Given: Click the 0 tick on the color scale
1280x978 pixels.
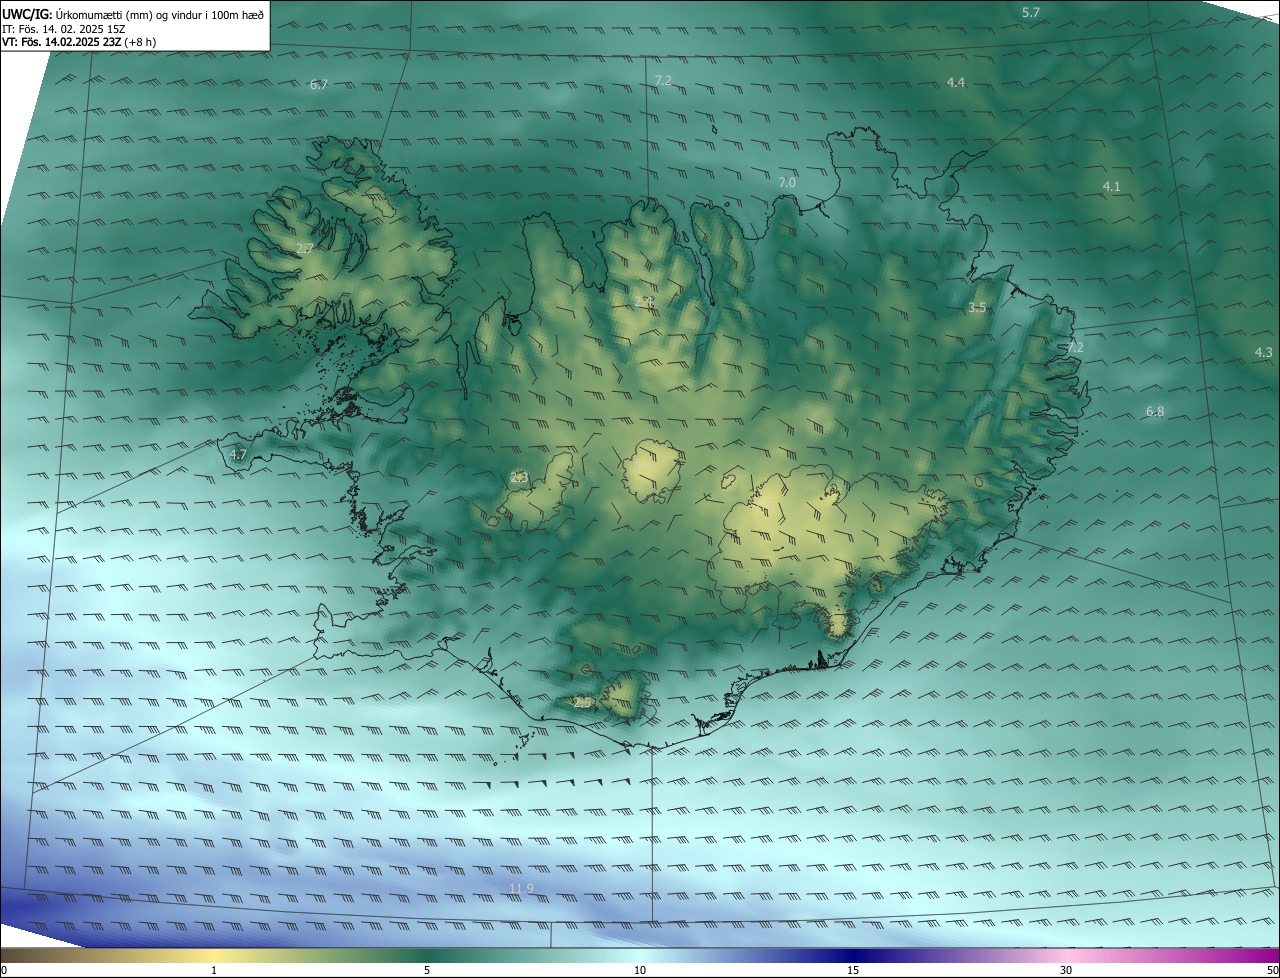Looking at the screenshot, I should 3,970.
